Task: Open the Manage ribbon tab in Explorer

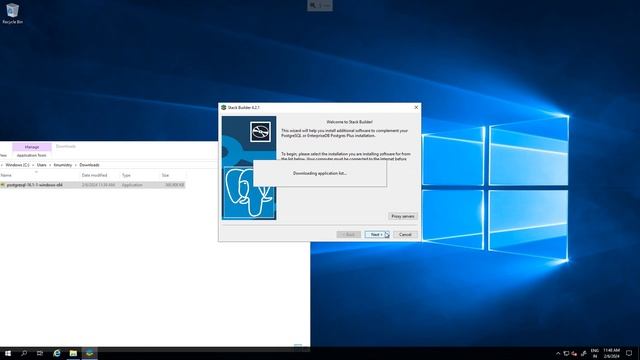Action: coord(32,147)
